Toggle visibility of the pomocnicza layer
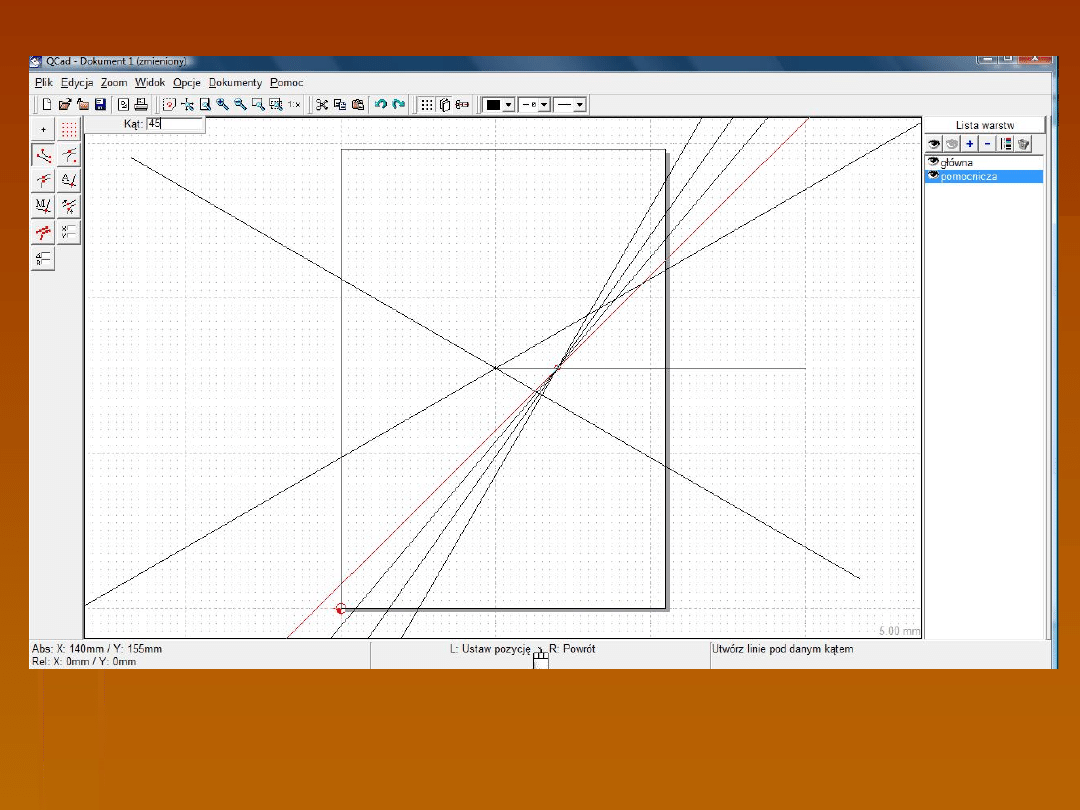This screenshot has width=1080, height=810. click(x=933, y=176)
